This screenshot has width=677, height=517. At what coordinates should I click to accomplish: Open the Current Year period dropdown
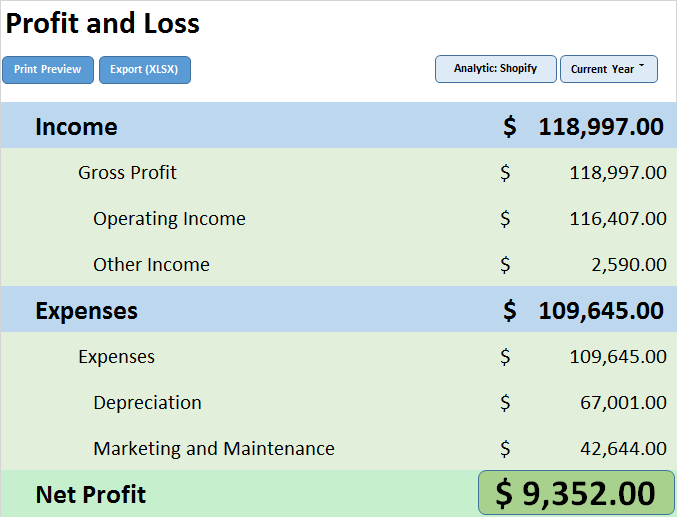point(609,69)
